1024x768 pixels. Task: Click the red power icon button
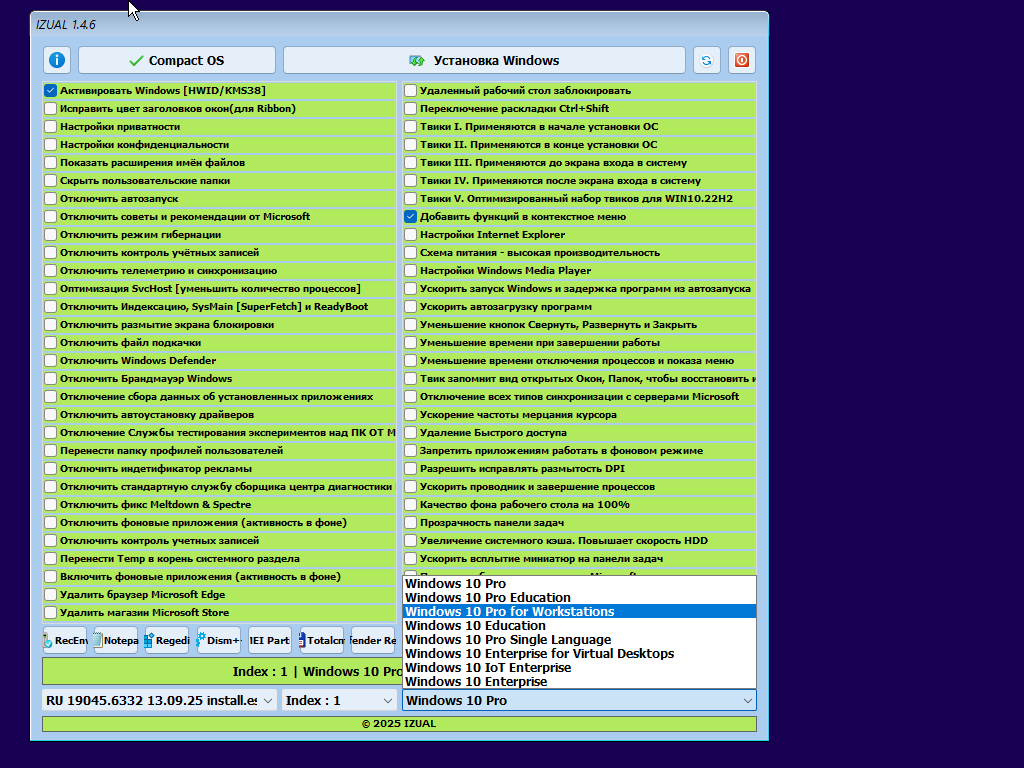click(742, 60)
